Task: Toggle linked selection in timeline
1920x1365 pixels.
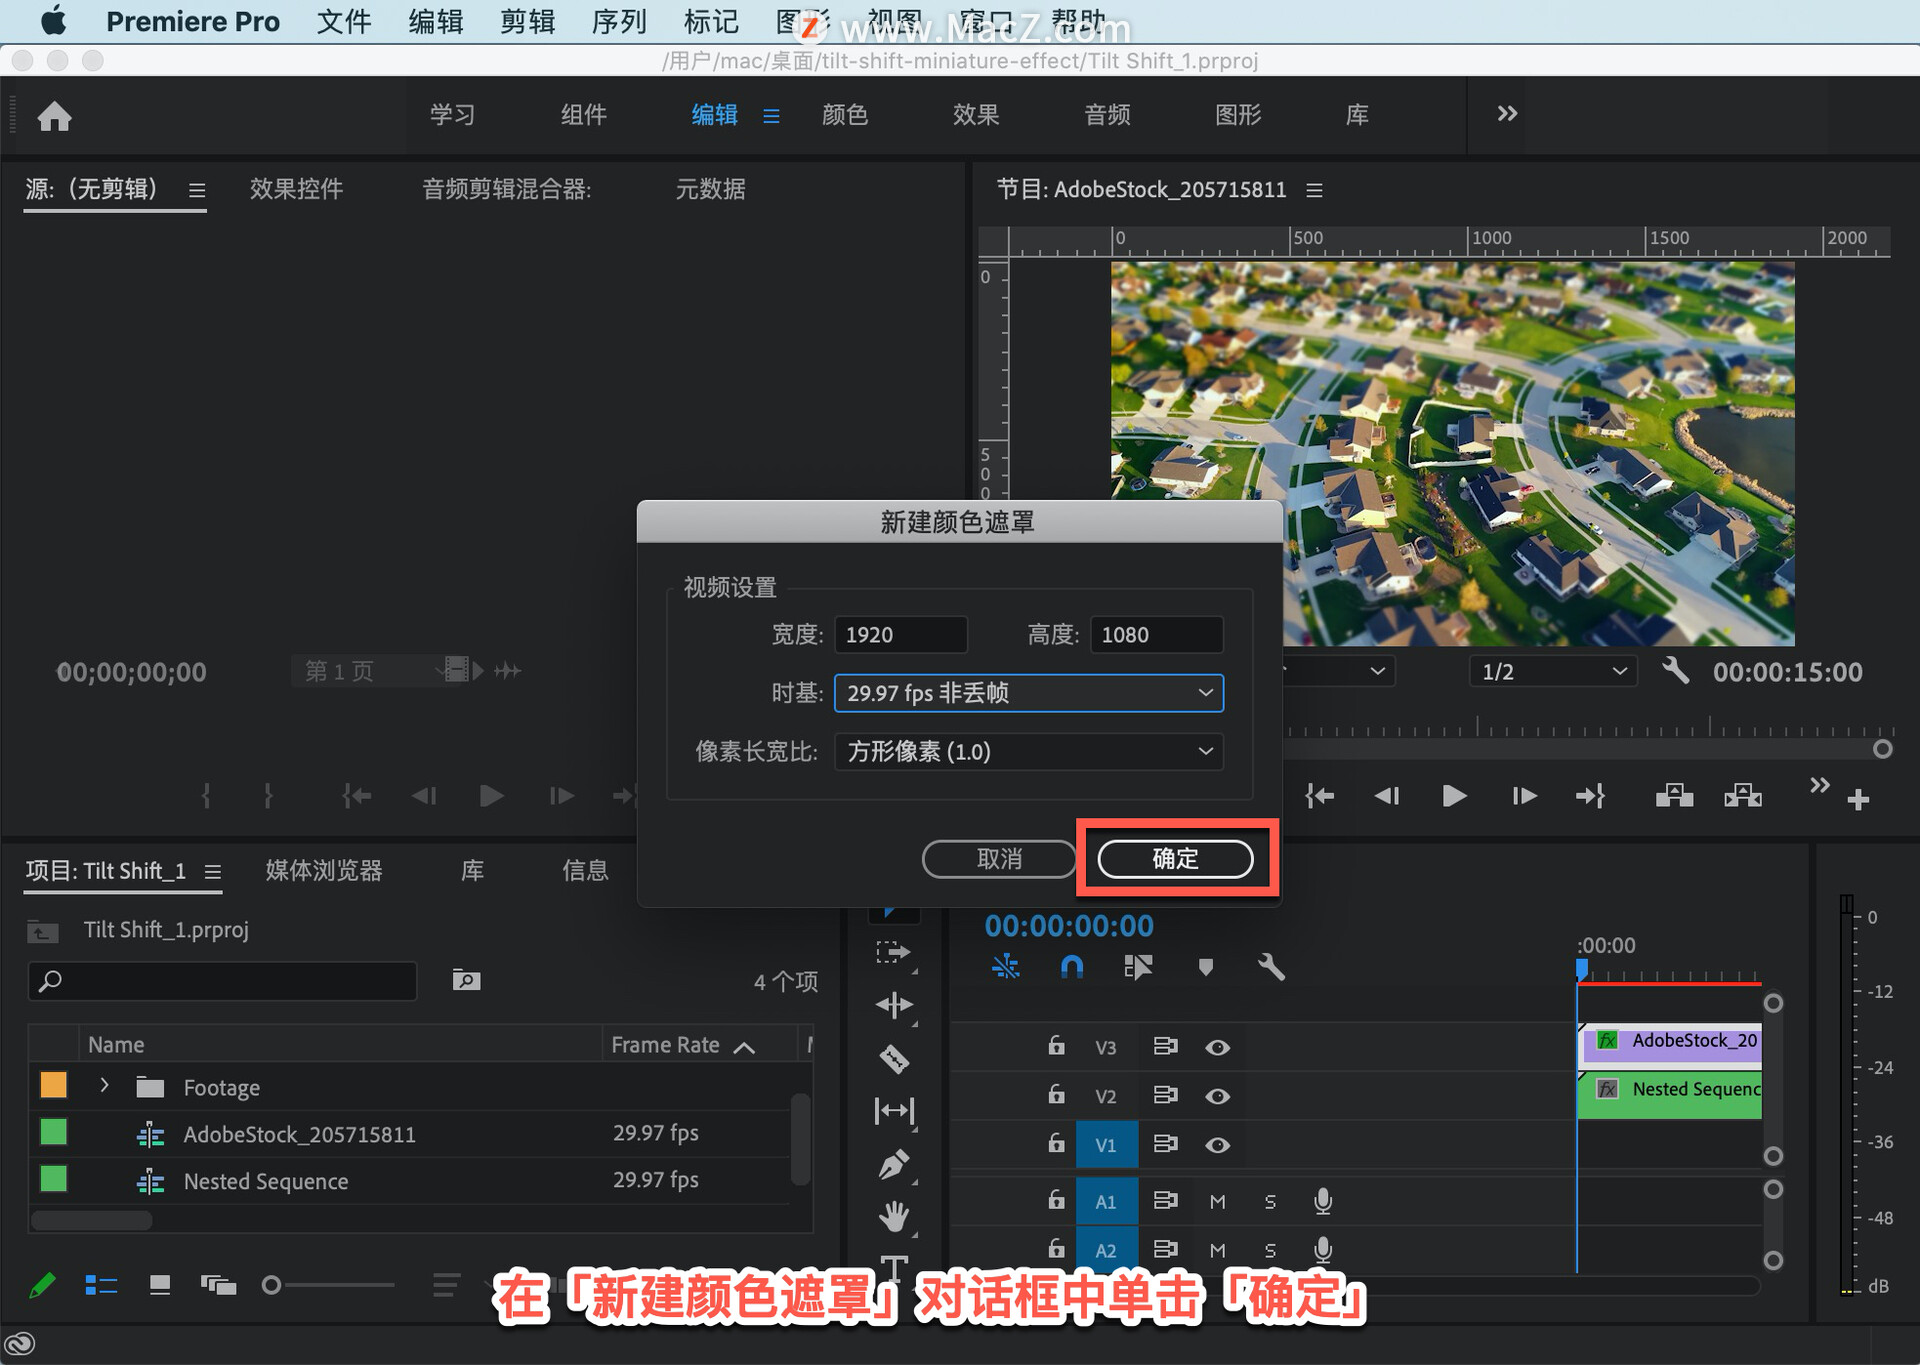Action: 1138,966
